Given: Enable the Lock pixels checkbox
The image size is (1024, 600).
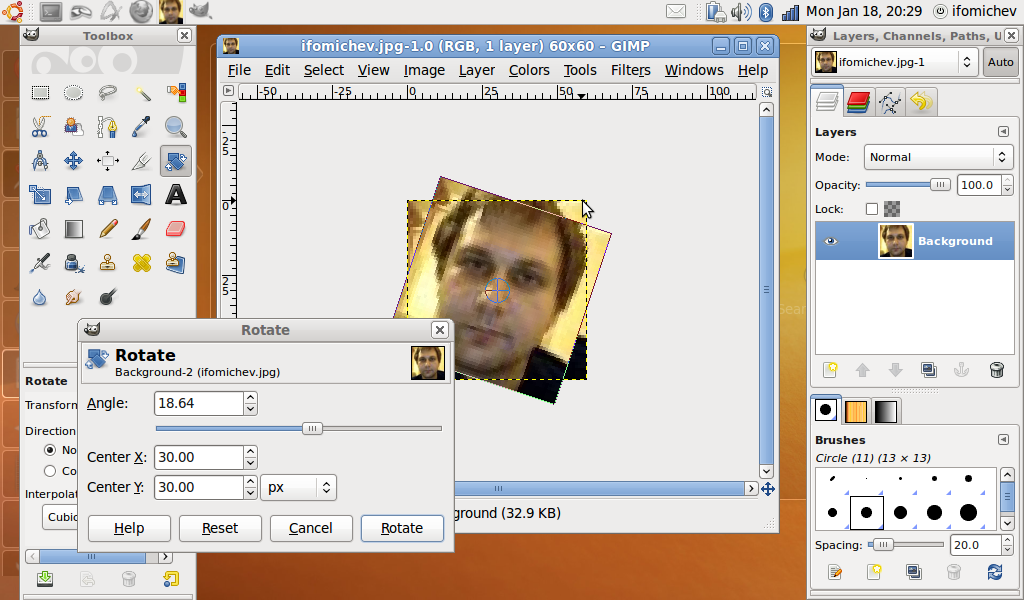Looking at the screenshot, I should [x=872, y=209].
